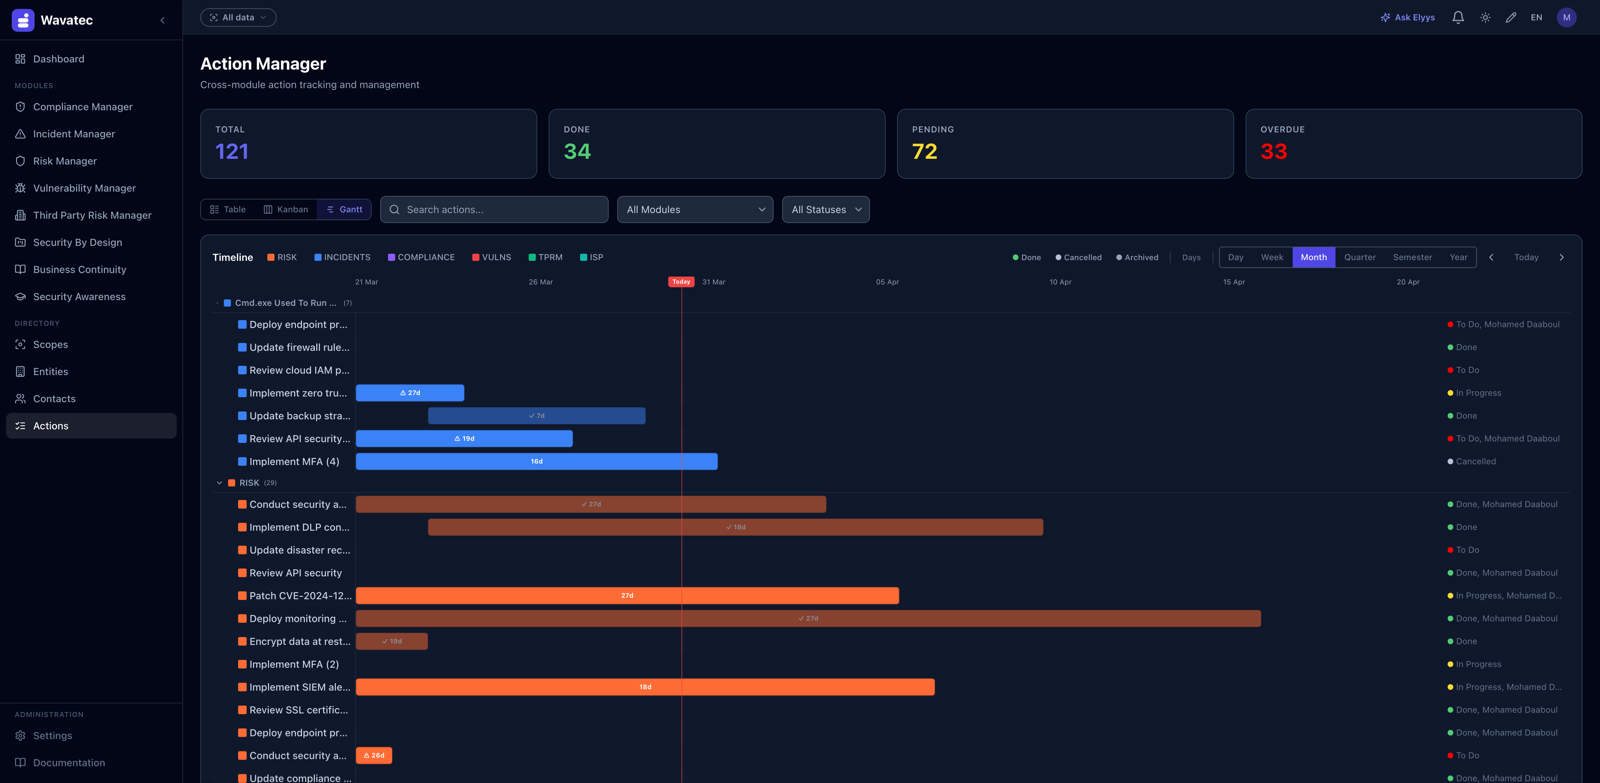Ask Elyys AI assistant
Image resolution: width=1600 pixels, height=783 pixels.
click(x=1408, y=17)
